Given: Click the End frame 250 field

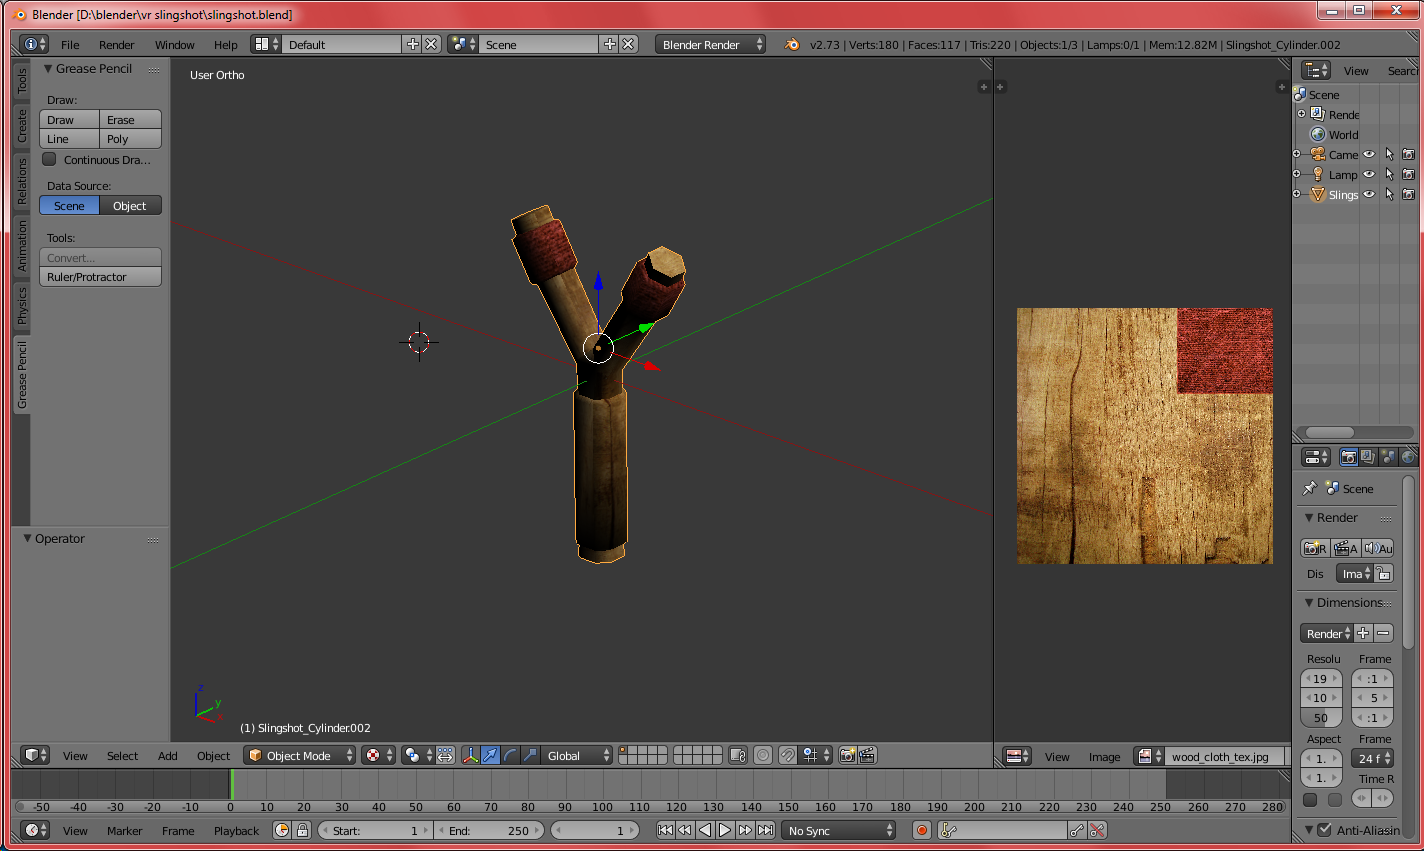Looking at the screenshot, I should [489, 831].
